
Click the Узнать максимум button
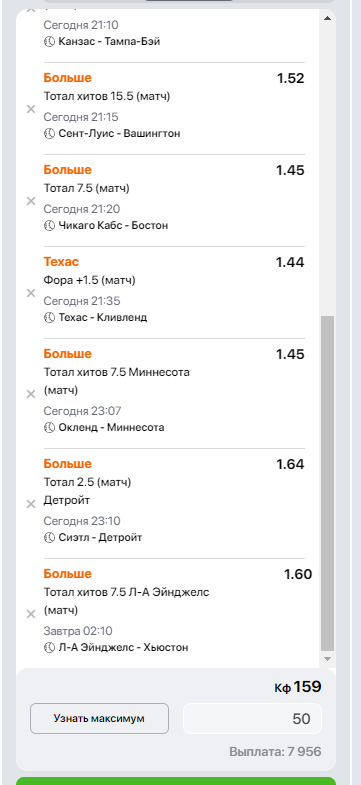[x=99, y=718]
